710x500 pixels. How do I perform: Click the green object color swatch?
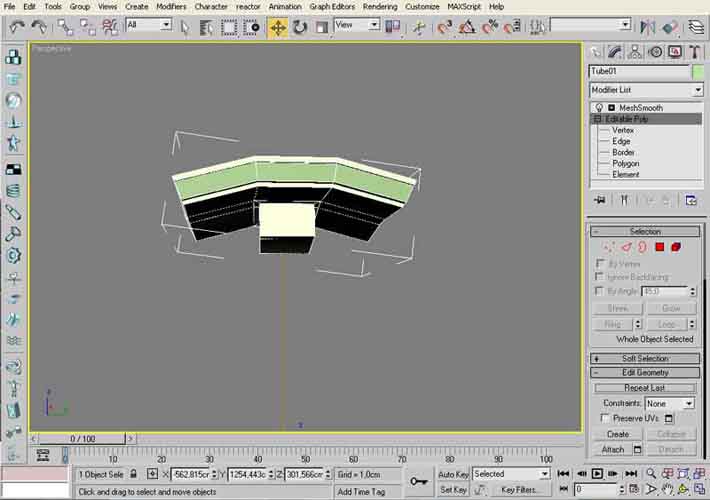[697, 71]
